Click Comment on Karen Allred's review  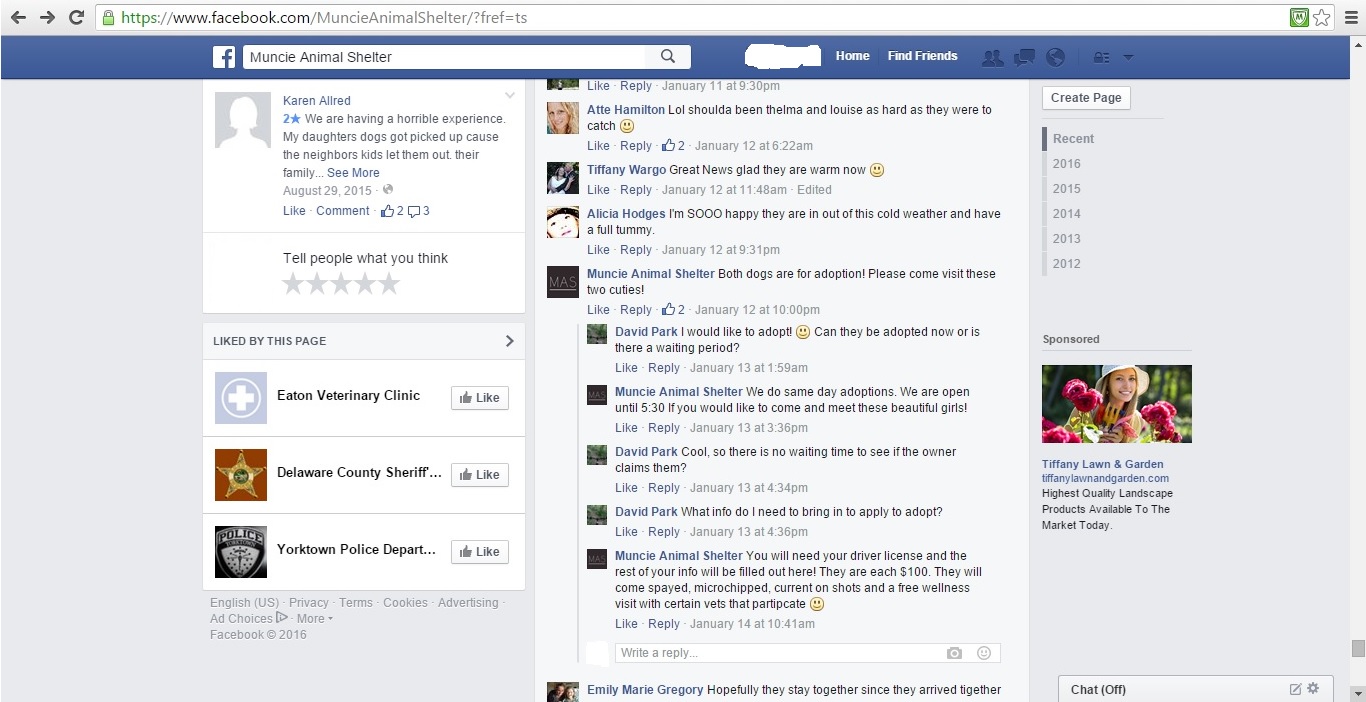pyautogui.click(x=343, y=211)
